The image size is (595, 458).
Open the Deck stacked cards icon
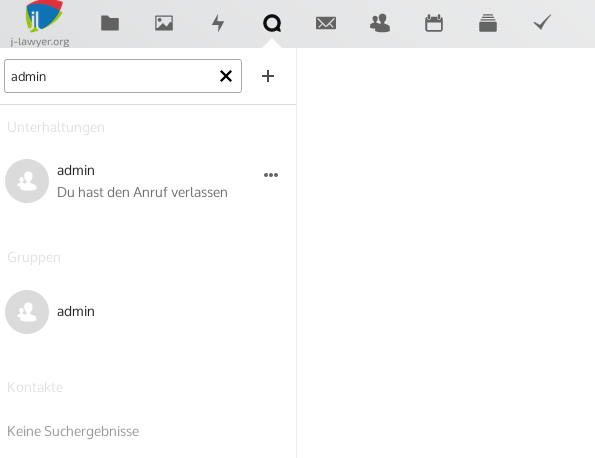pos(488,23)
